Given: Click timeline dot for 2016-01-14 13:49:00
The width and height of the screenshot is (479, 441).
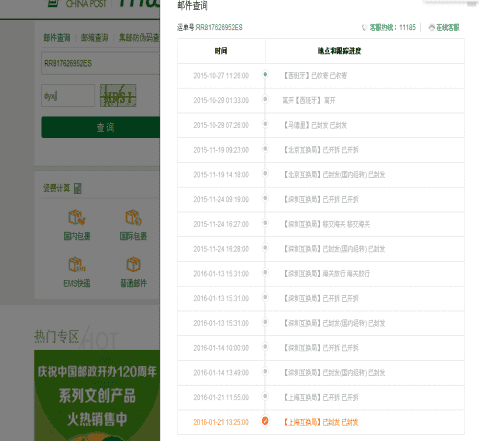Looking at the screenshot, I should point(265,371).
